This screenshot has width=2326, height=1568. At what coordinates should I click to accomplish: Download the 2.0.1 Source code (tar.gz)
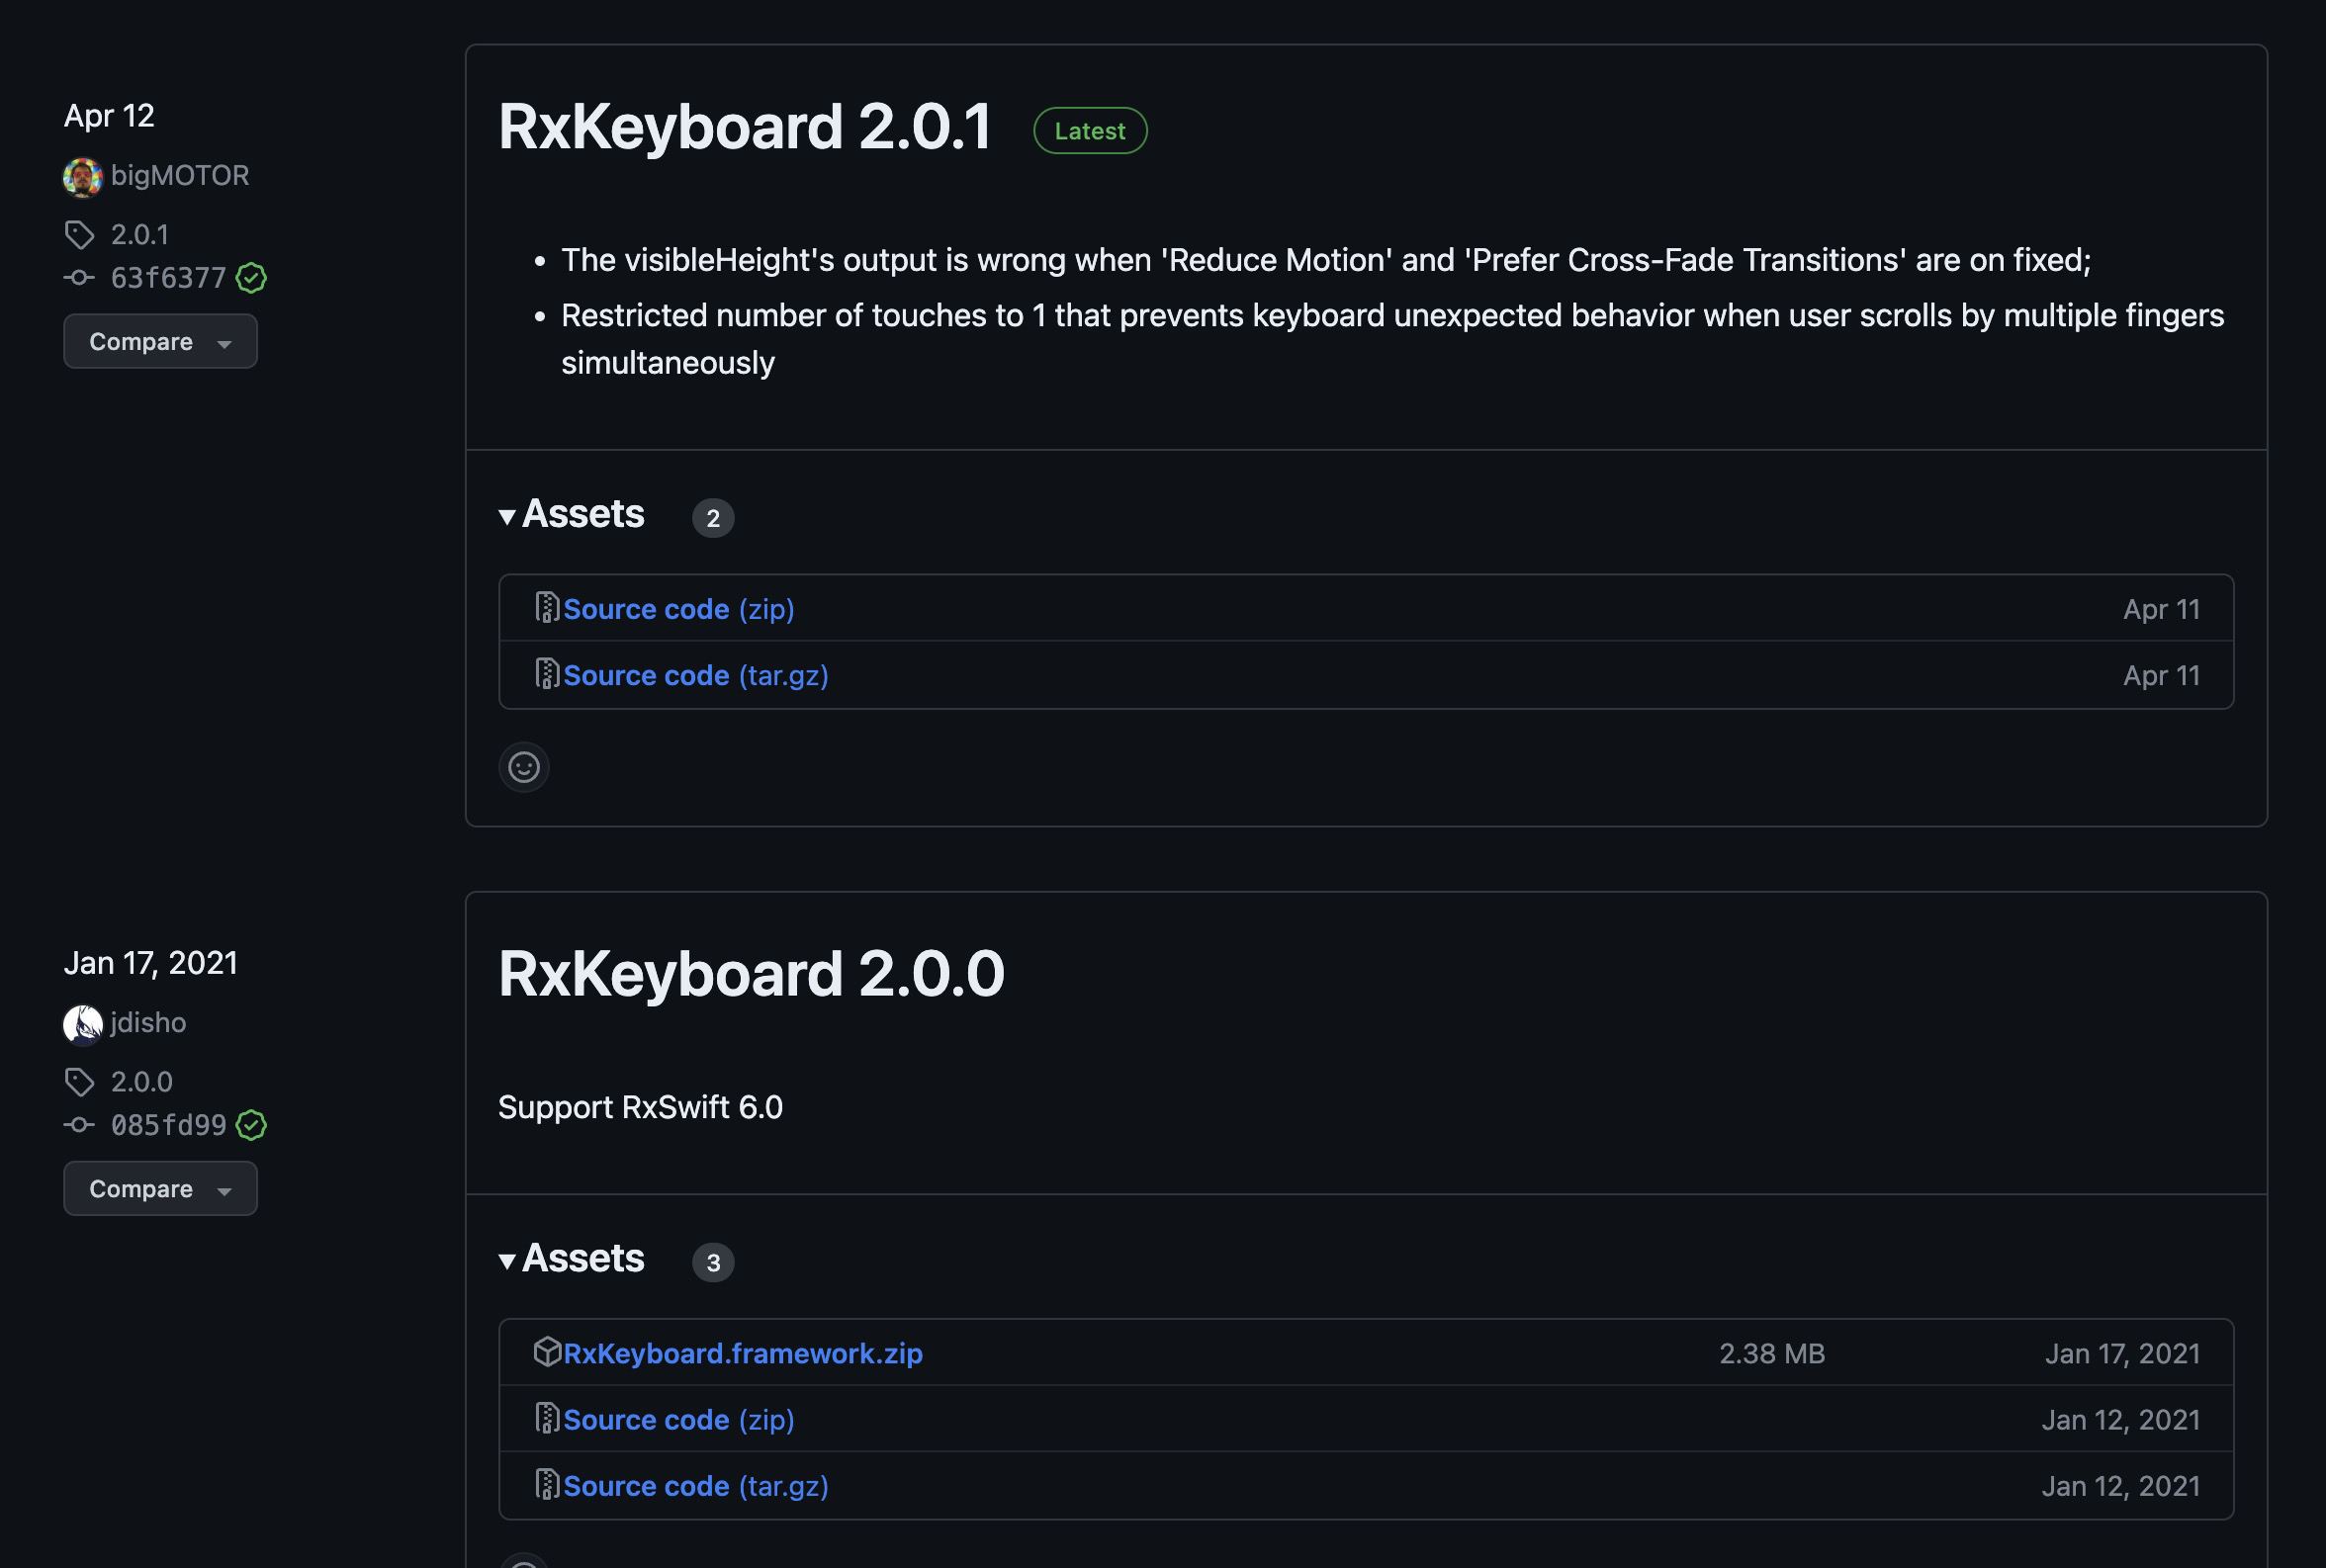695,676
